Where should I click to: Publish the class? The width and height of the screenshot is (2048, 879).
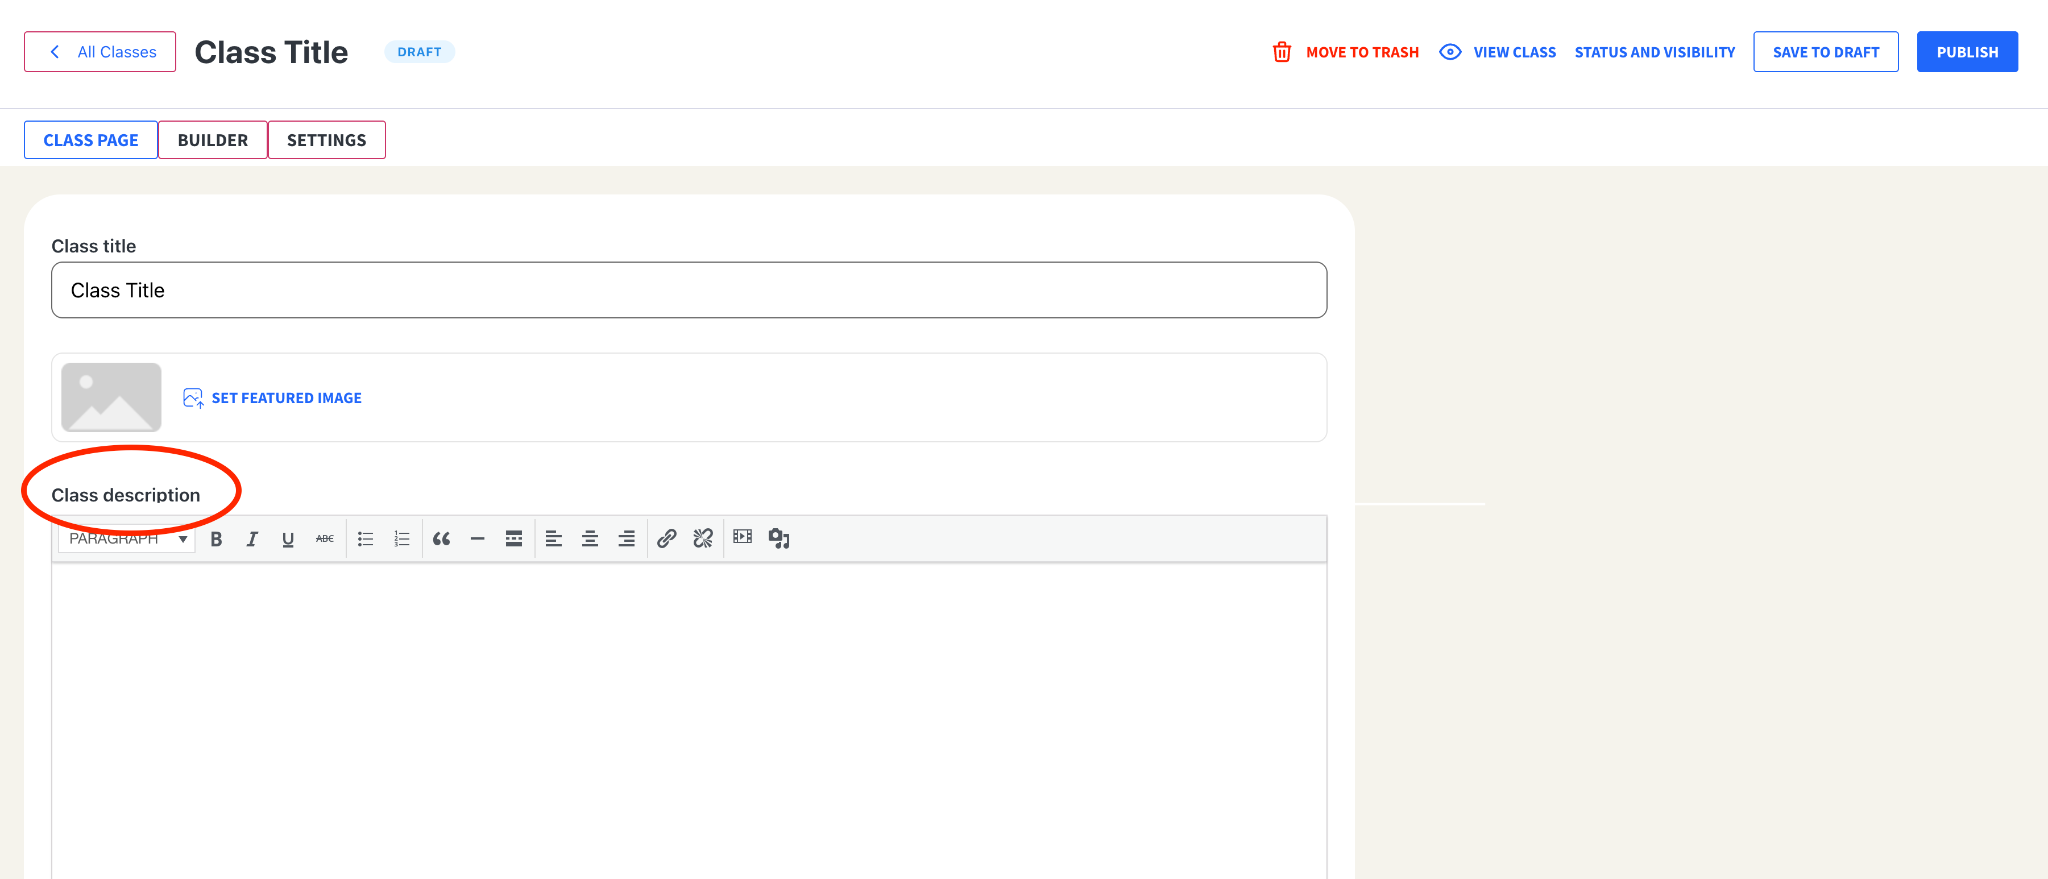tap(1967, 52)
